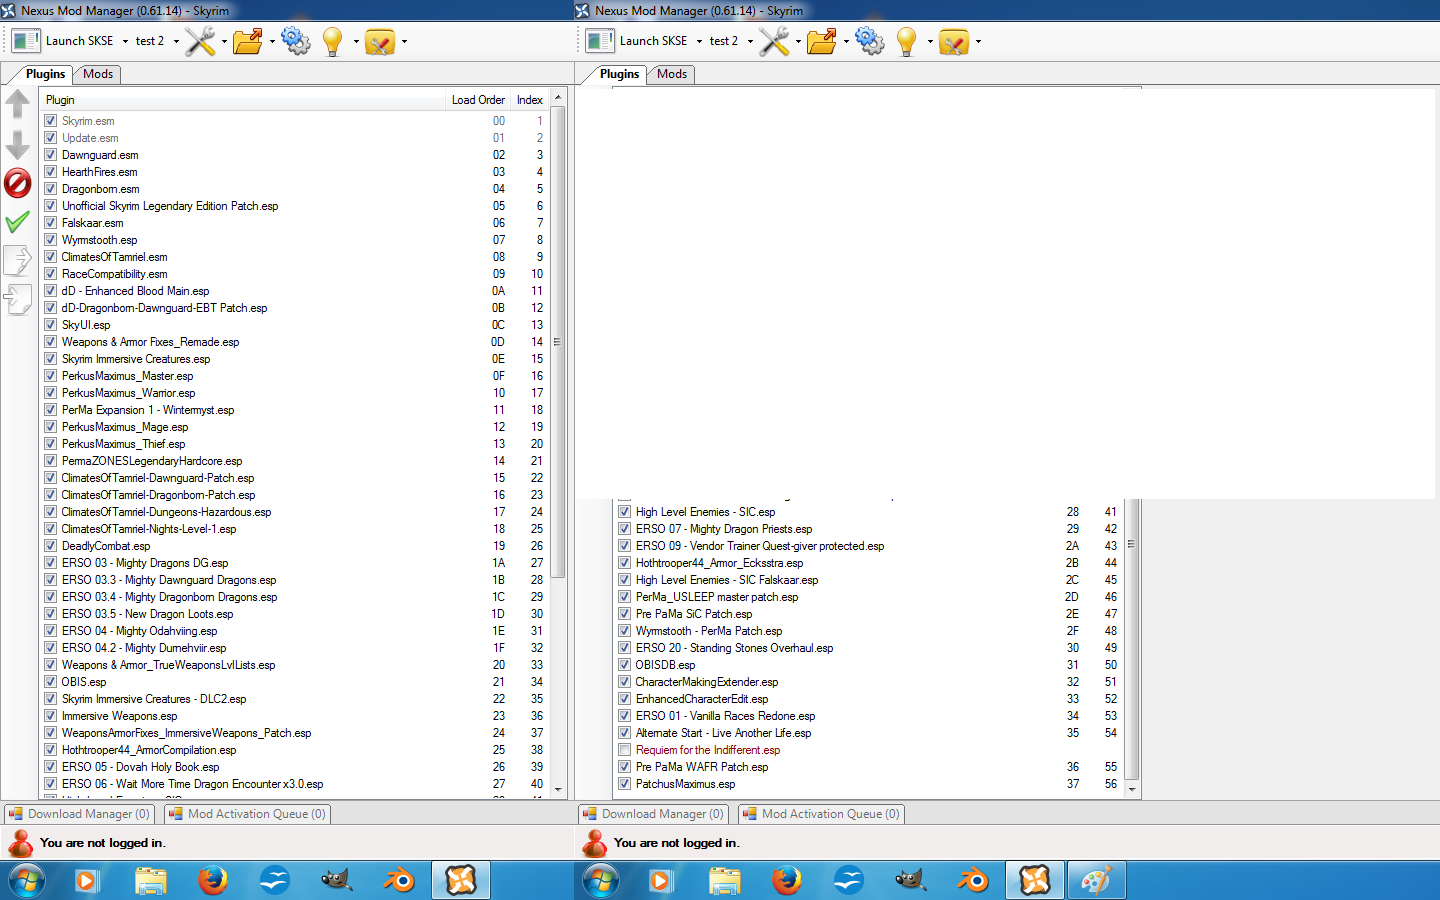Open Launch SKSE dropdown arrow in right window

699,42
